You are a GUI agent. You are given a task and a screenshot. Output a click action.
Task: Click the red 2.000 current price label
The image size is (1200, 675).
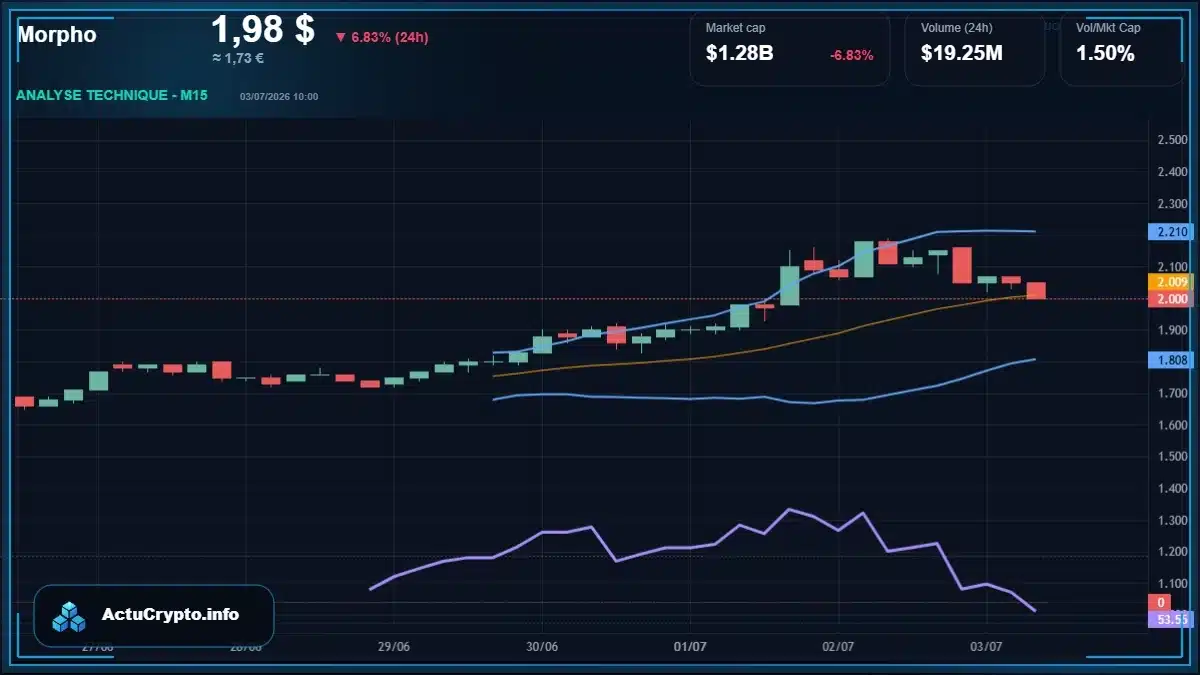click(1172, 299)
